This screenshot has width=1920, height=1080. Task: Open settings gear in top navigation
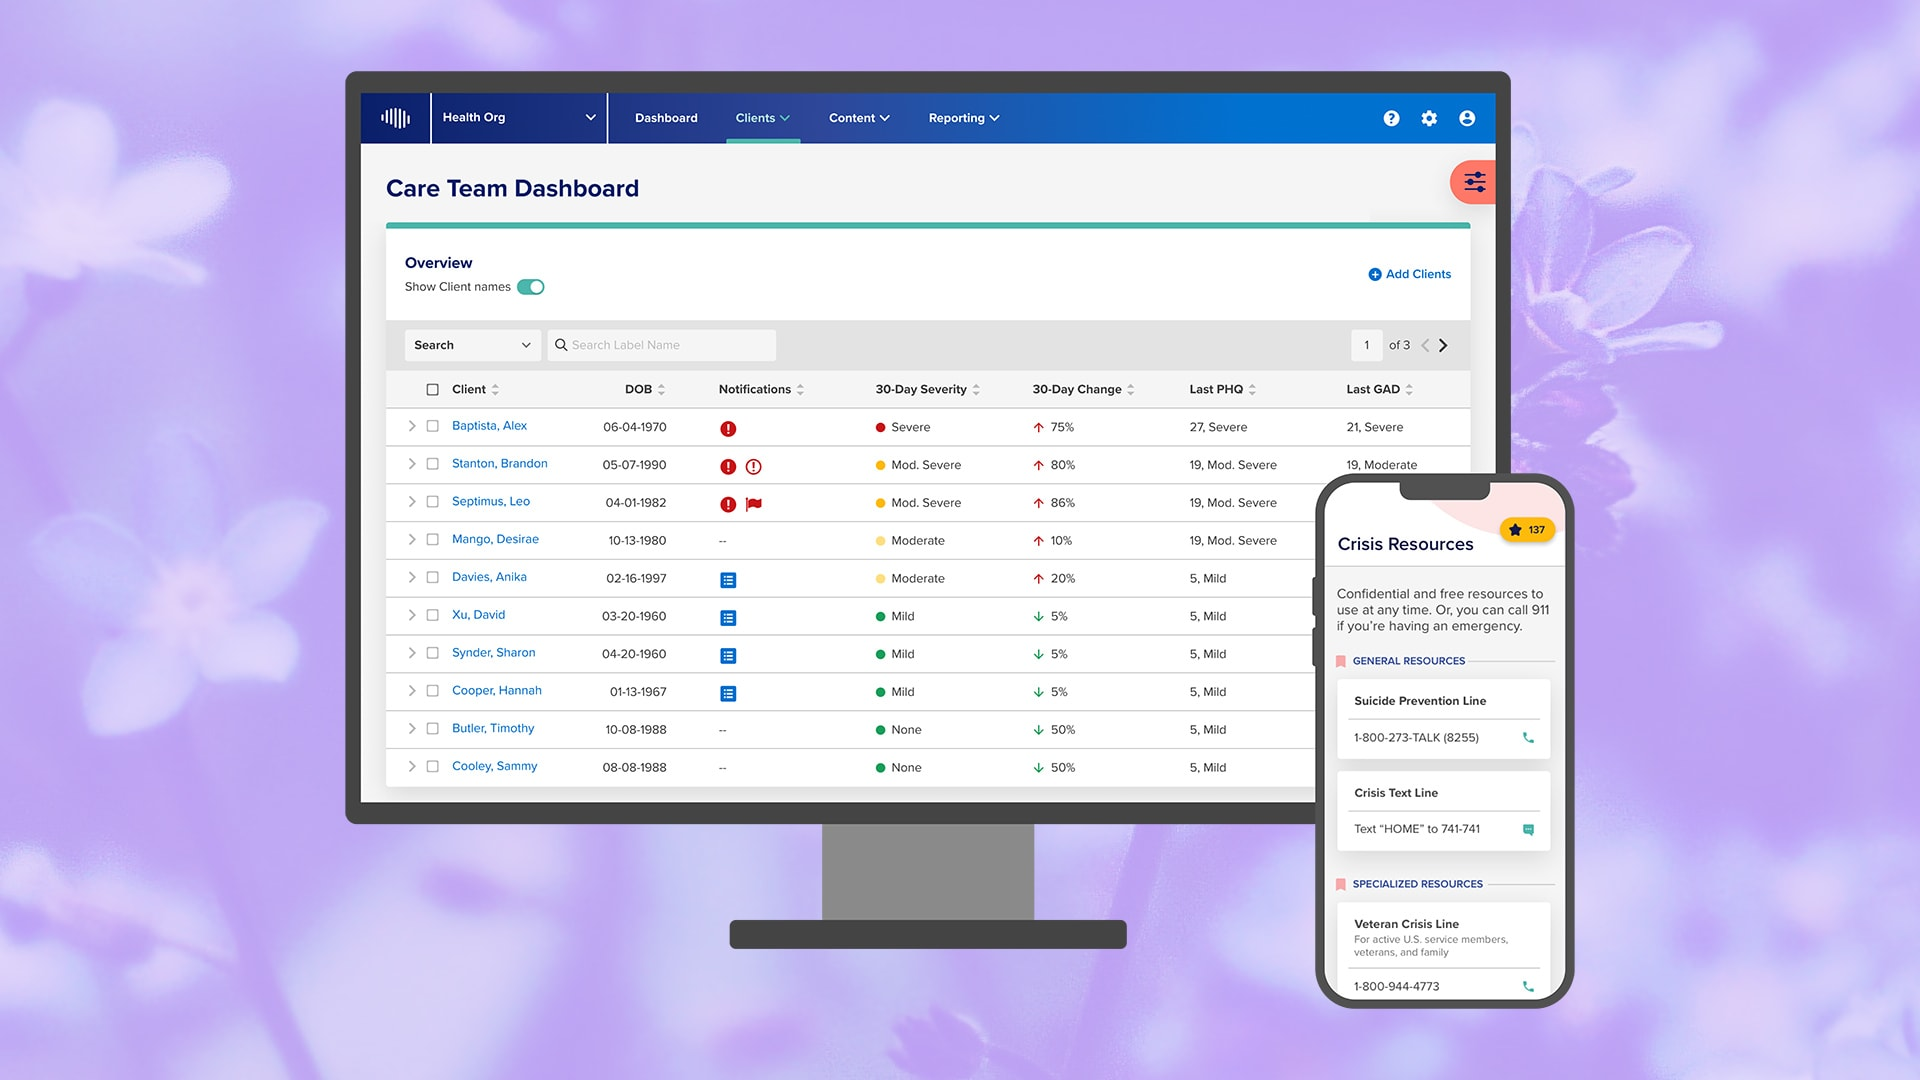pyautogui.click(x=1429, y=118)
